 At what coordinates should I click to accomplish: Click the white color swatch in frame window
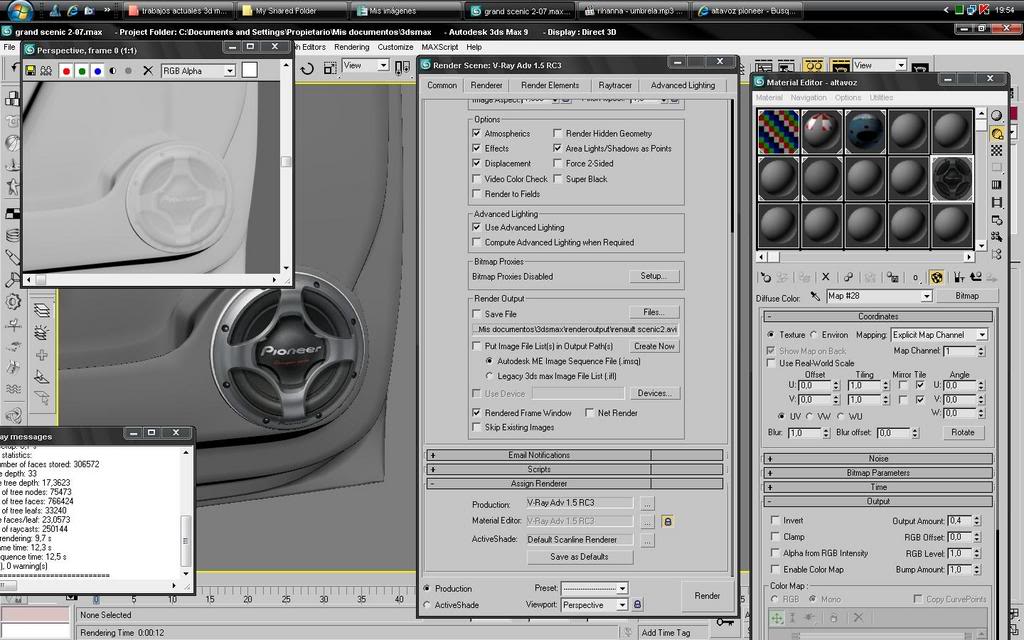click(249, 70)
